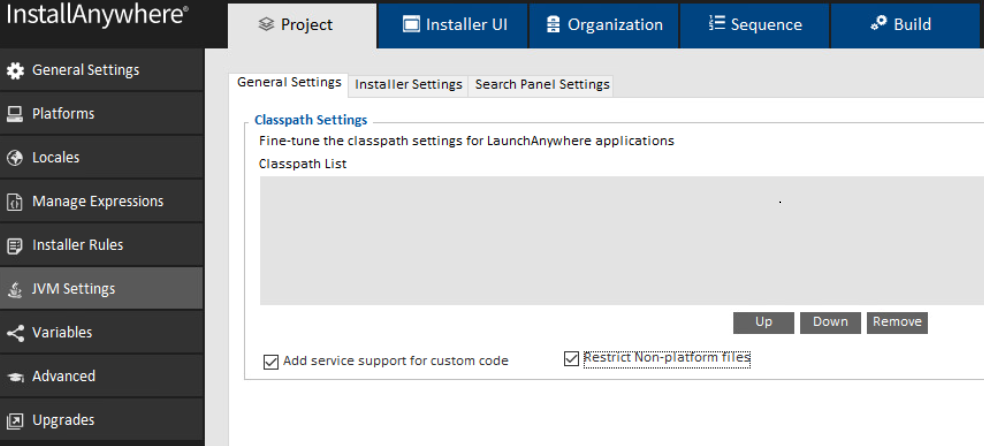The image size is (984, 446).
Task: Open Search Panel Settings subtab
Action: point(542,85)
